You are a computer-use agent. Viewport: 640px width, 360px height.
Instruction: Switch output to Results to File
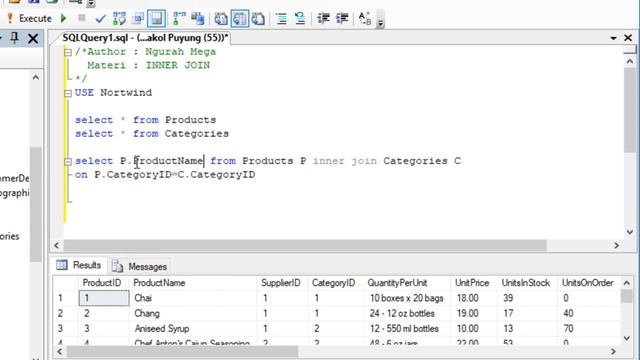[x=258, y=19]
